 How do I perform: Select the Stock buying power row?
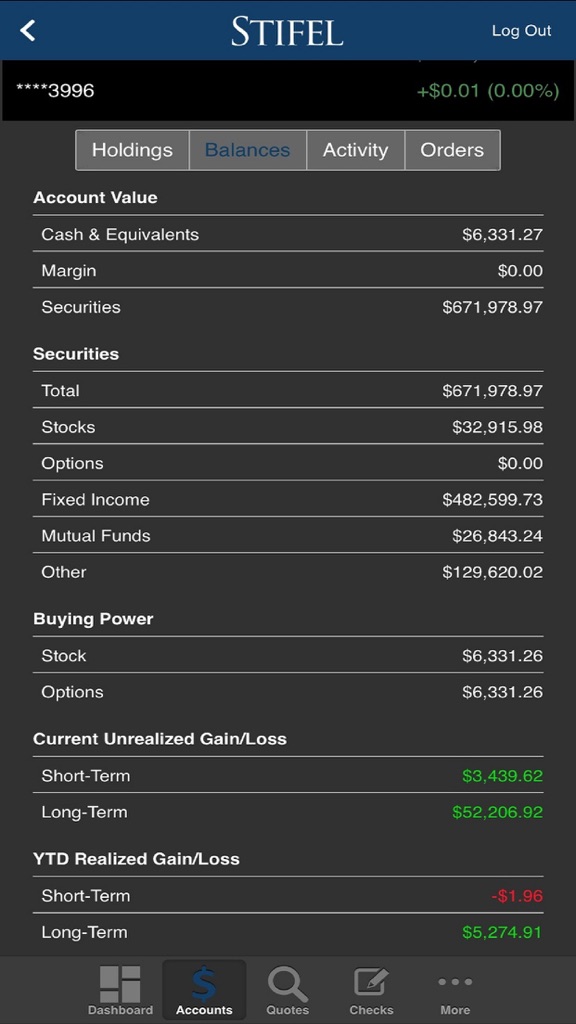(288, 655)
